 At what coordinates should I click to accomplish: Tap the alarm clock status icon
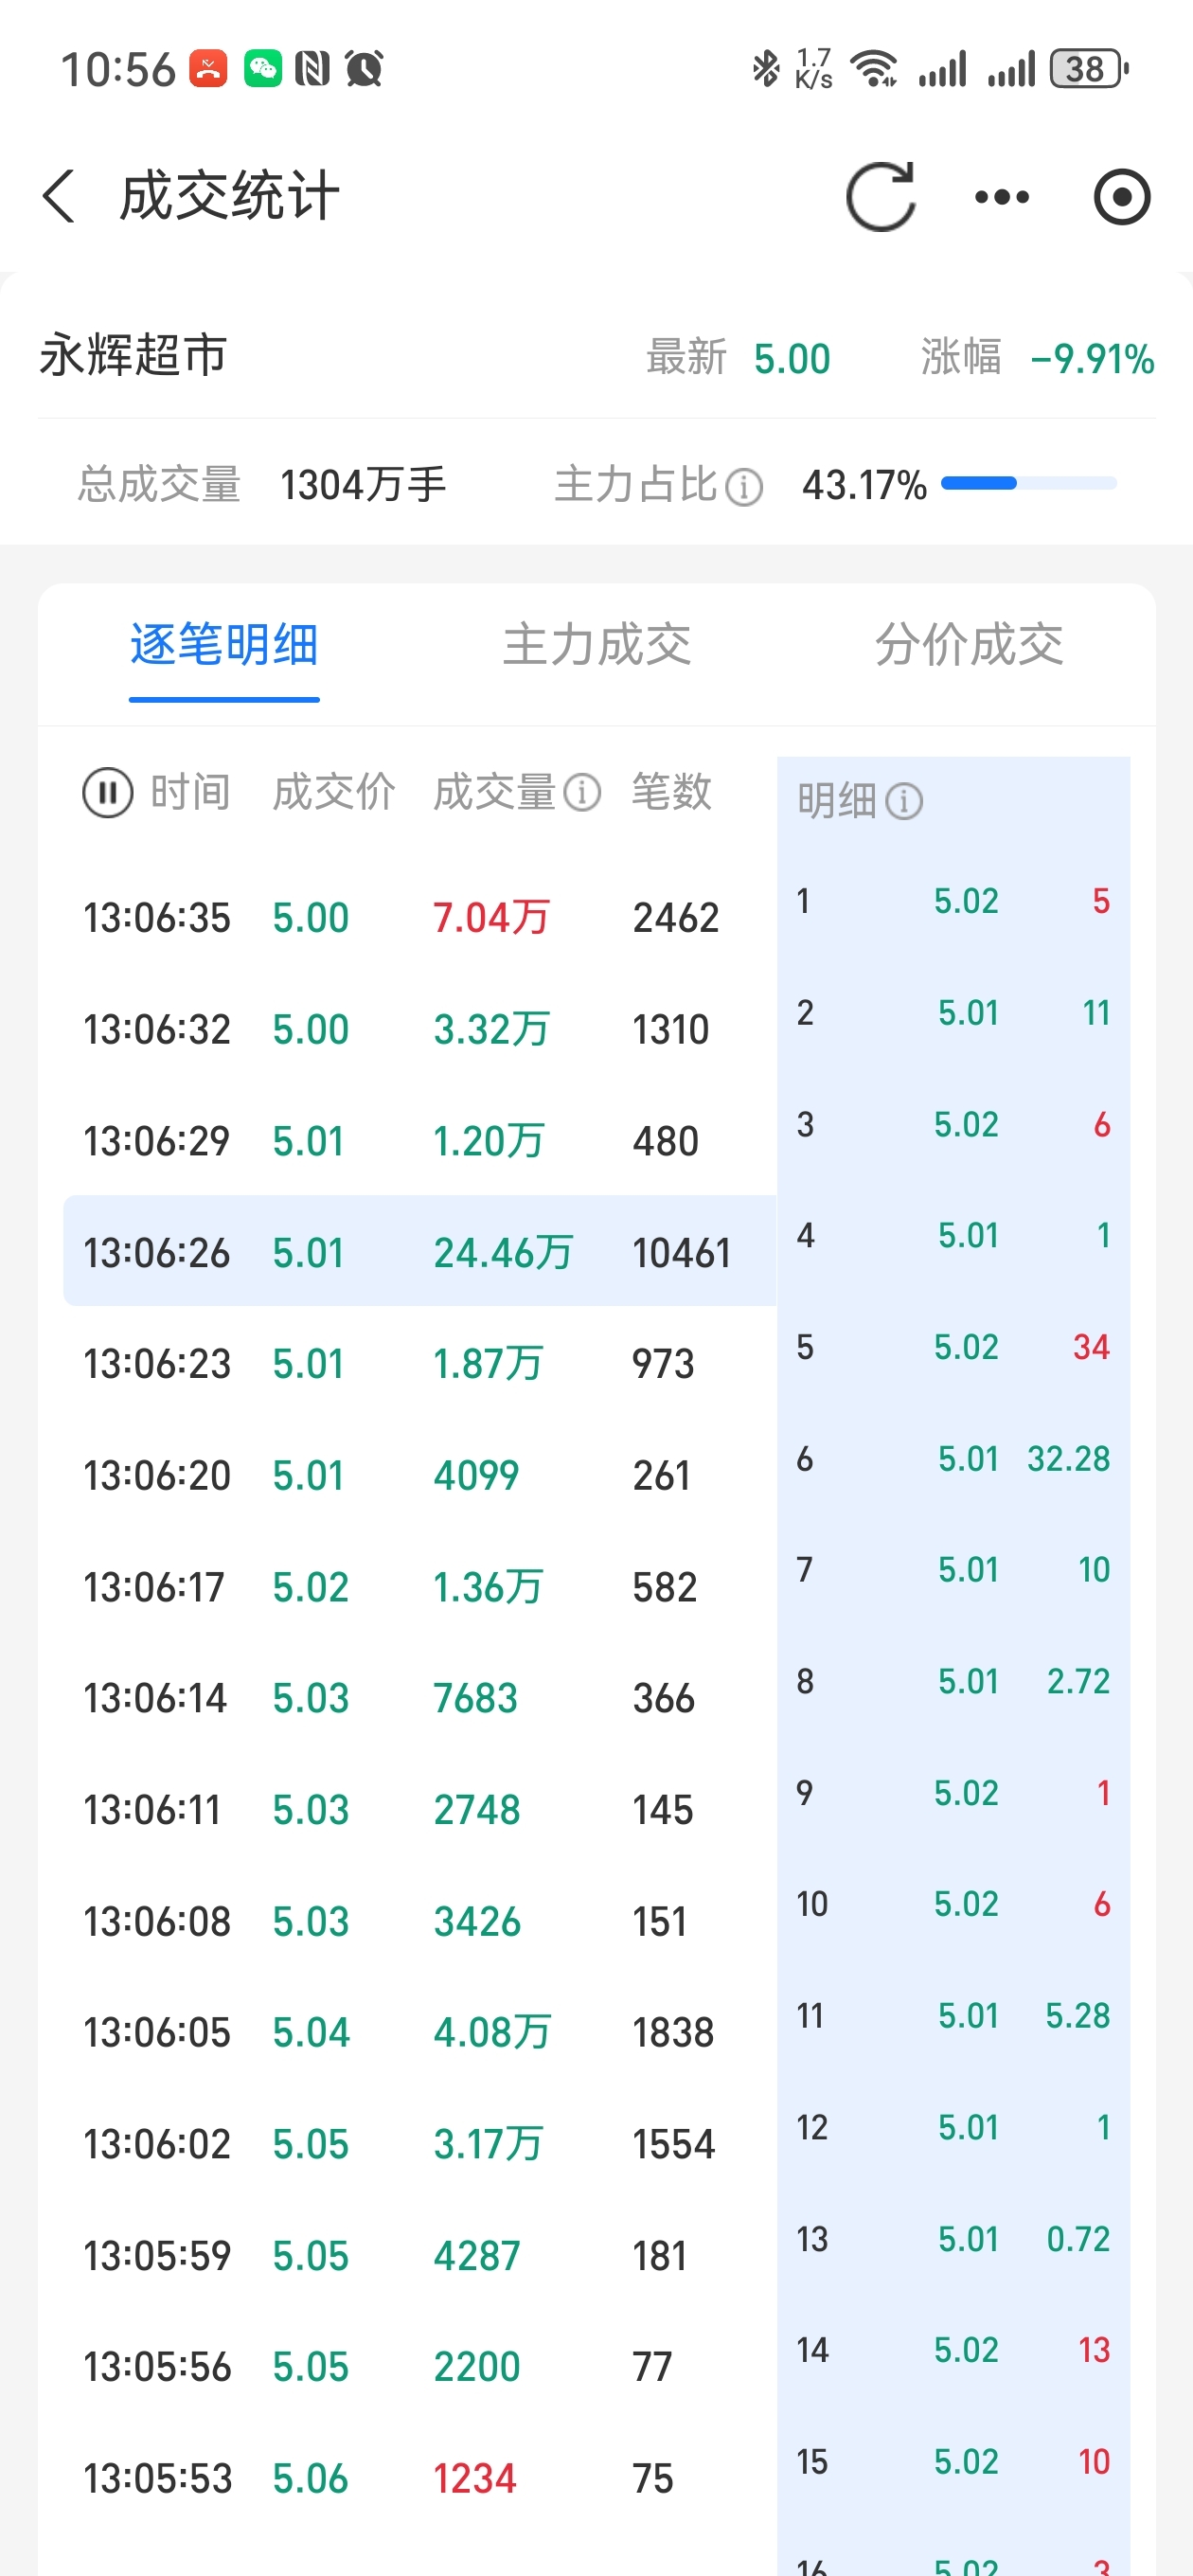click(x=364, y=69)
